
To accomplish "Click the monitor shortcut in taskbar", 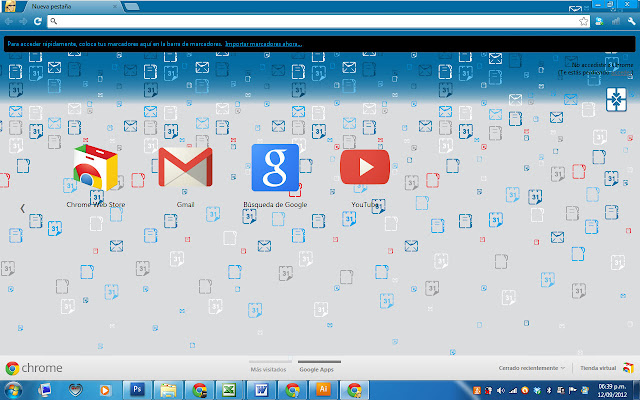I will pyautogui.click(x=44, y=391).
